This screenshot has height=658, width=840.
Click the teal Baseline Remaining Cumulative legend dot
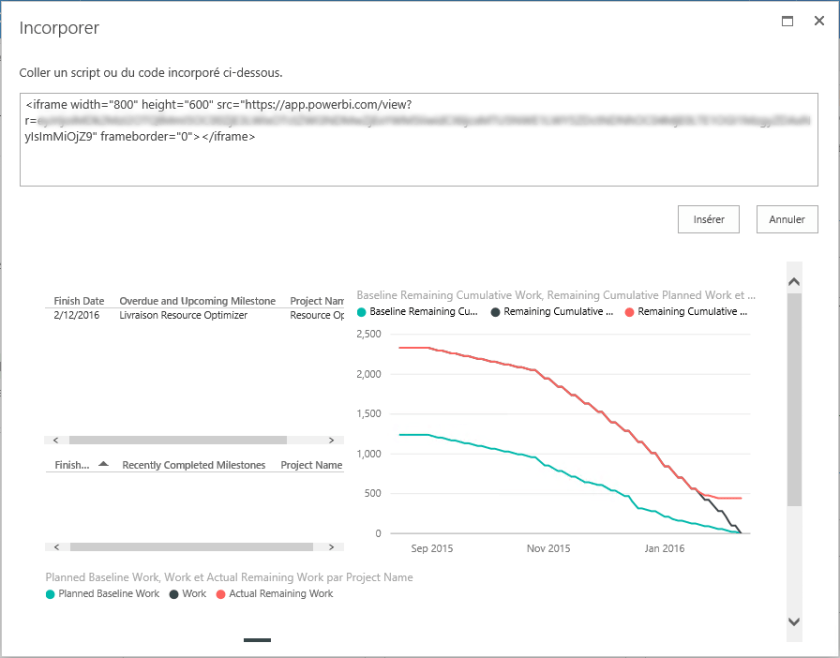click(362, 312)
